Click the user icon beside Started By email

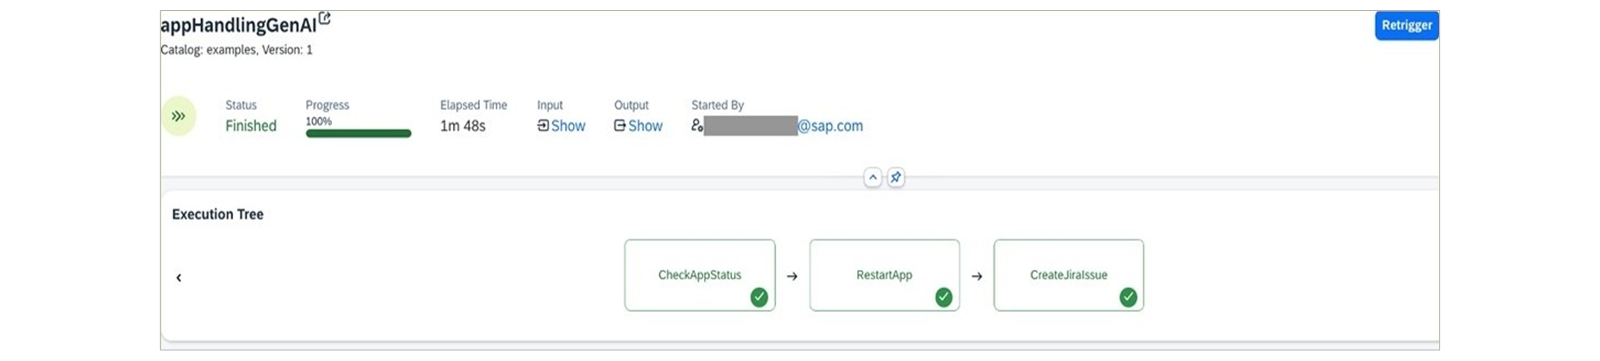[x=697, y=126]
